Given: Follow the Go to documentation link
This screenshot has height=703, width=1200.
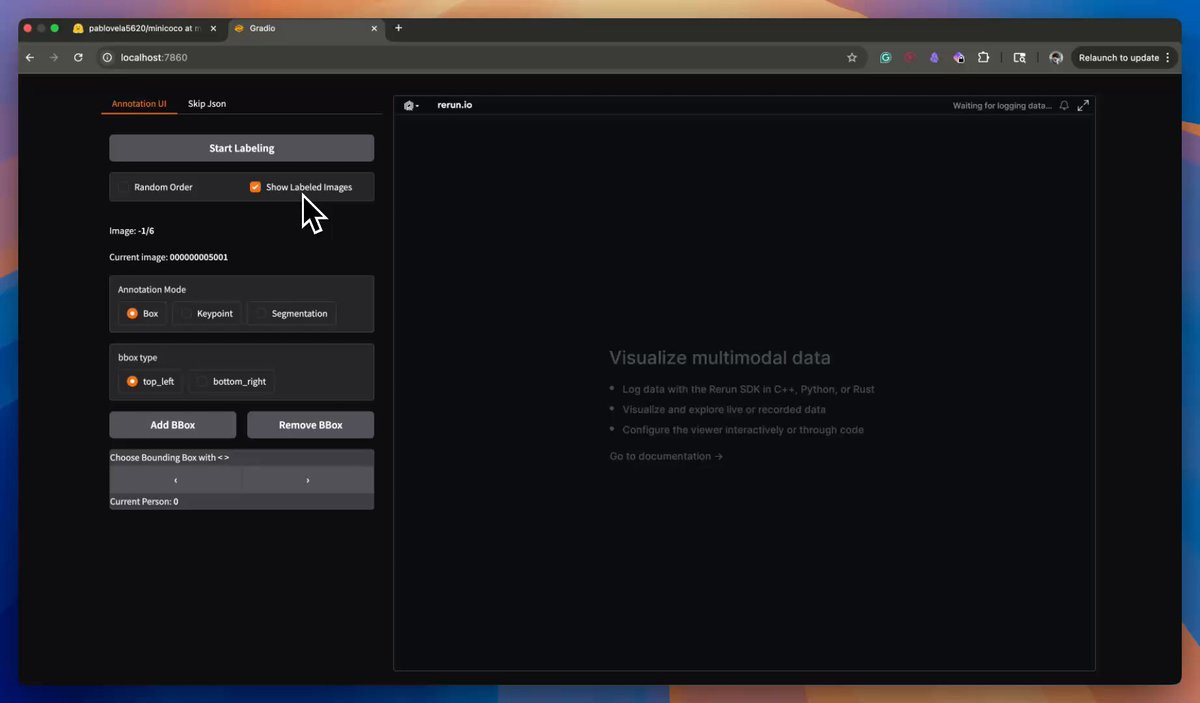Looking at the screenshot, I should 666,456.
